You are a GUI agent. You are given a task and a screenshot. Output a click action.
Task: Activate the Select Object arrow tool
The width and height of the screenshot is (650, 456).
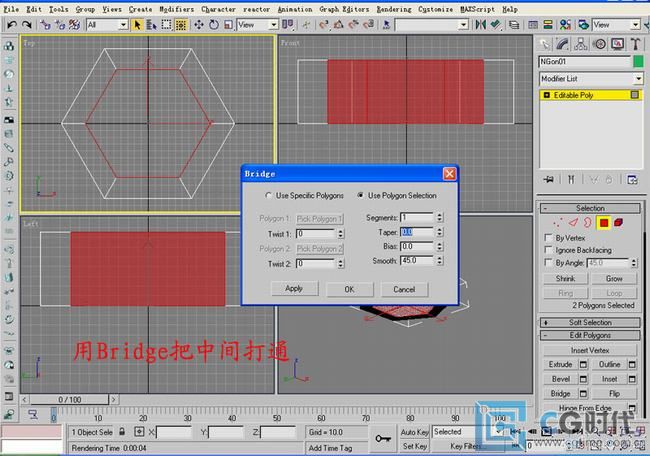click(x=137, y=25)
